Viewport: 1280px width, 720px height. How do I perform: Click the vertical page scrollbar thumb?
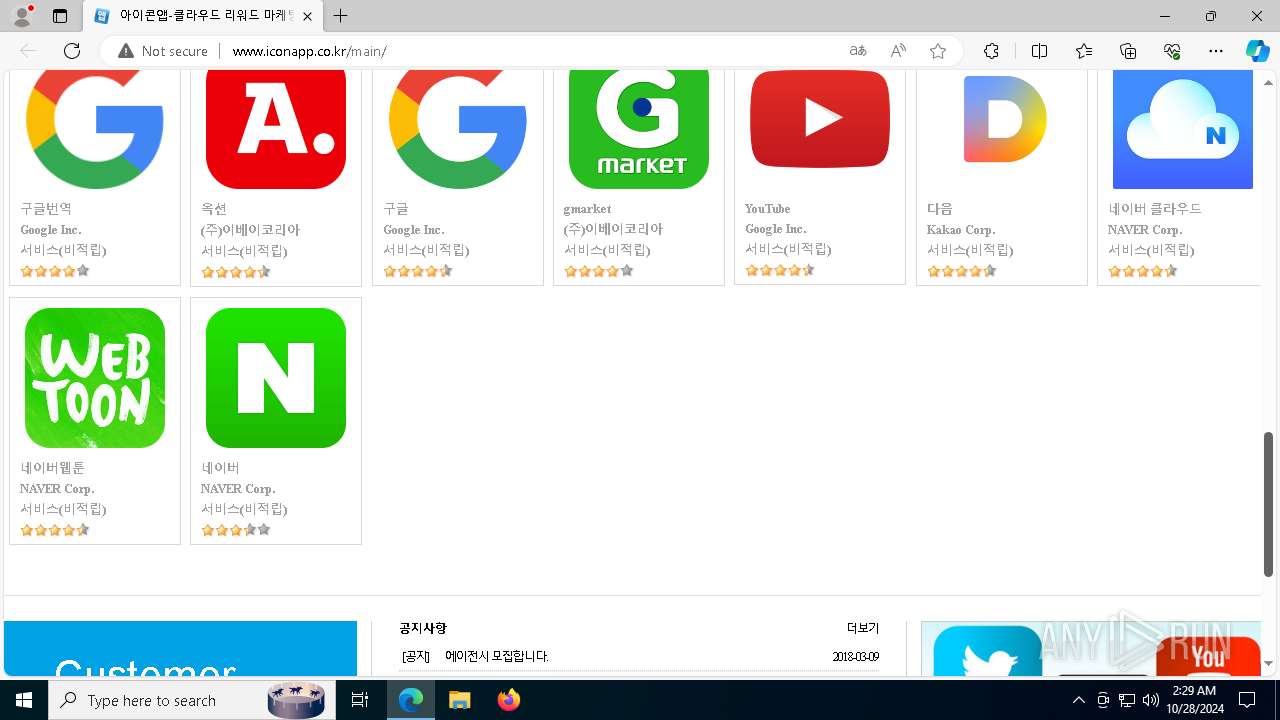(1269, 503)
